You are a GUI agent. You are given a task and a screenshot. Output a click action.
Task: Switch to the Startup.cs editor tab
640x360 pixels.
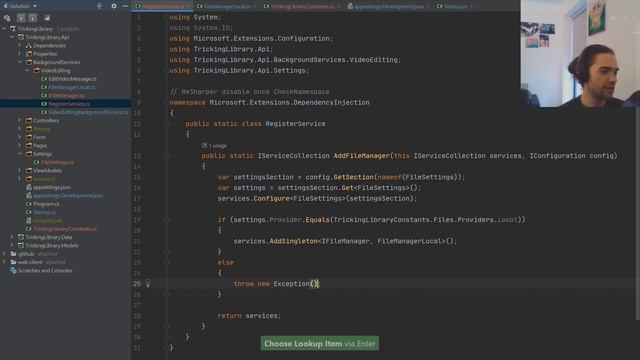tap(455, 6)
